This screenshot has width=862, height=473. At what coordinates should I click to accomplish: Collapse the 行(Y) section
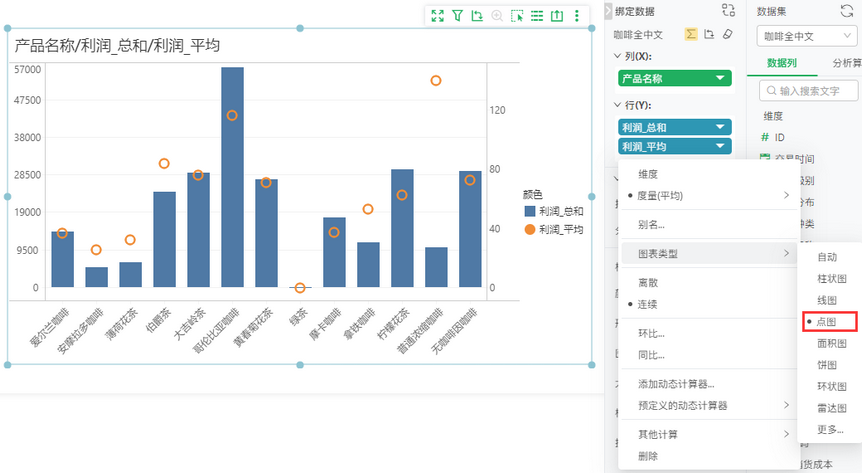pos(617,104)
